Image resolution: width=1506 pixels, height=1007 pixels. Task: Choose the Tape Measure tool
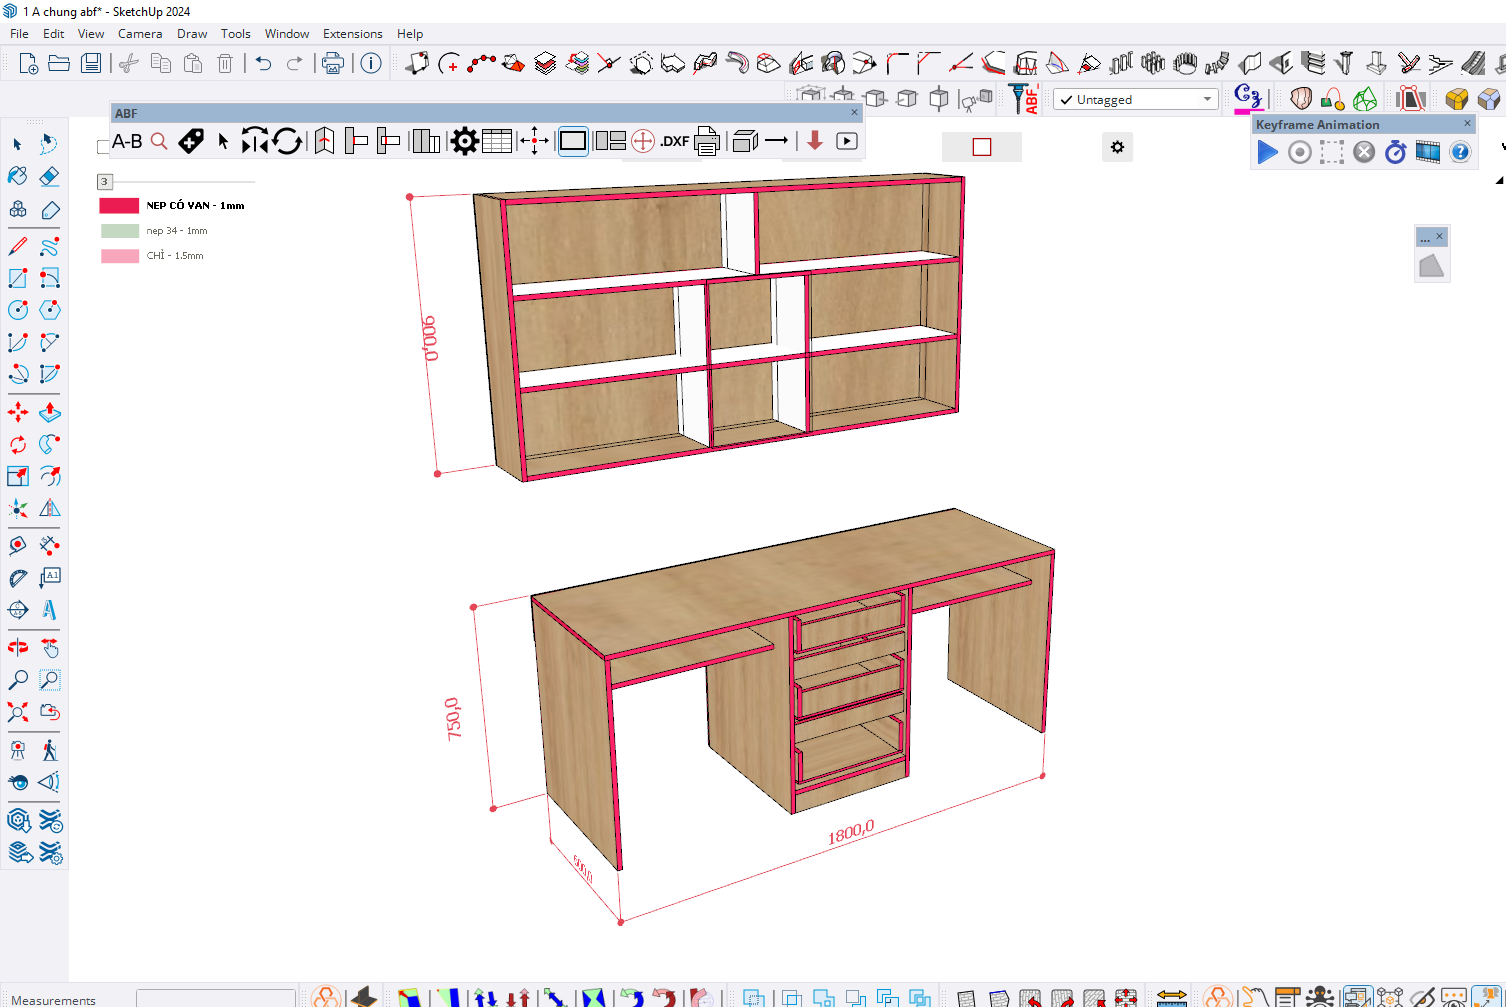[18, 578]
